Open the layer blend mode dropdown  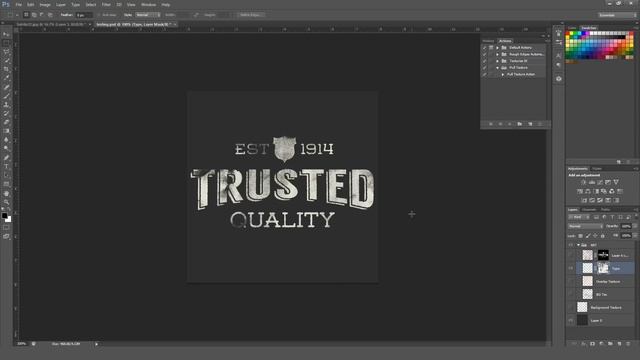click(x=585, y=226)
